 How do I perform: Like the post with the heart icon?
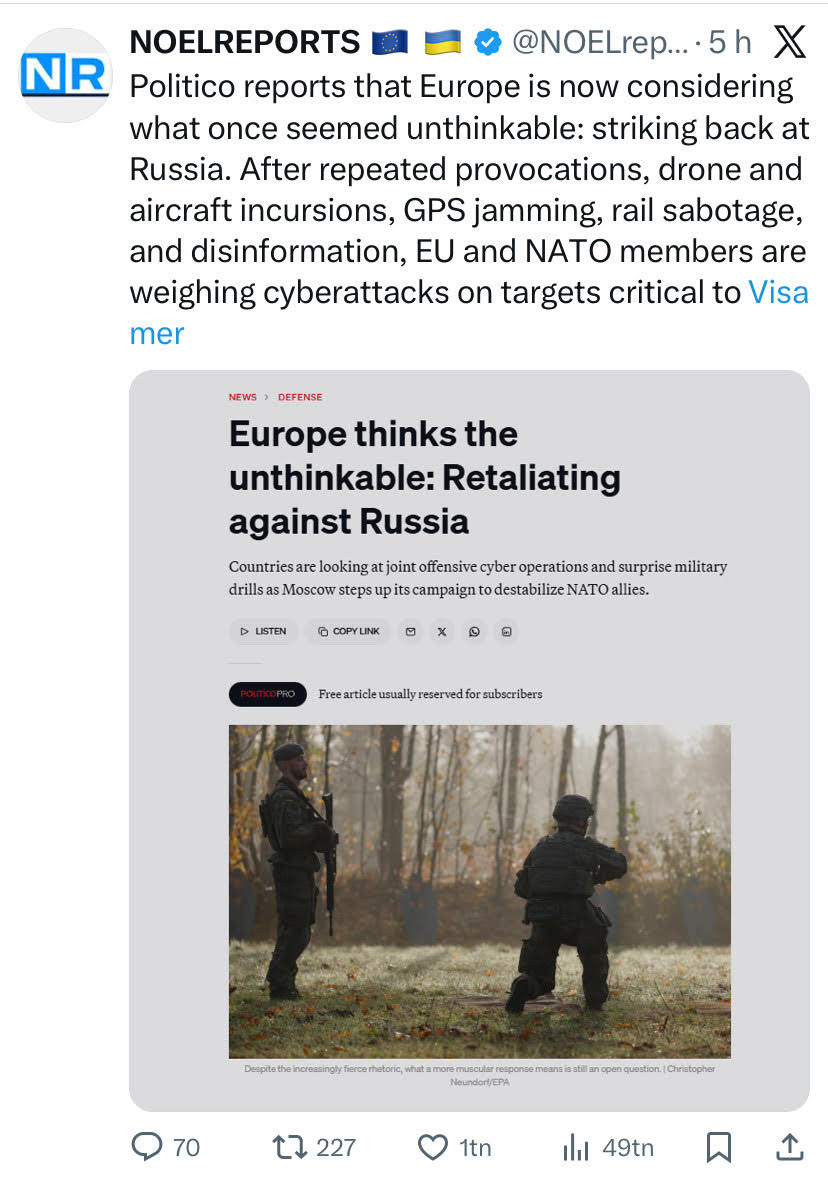coord(432,1147)
